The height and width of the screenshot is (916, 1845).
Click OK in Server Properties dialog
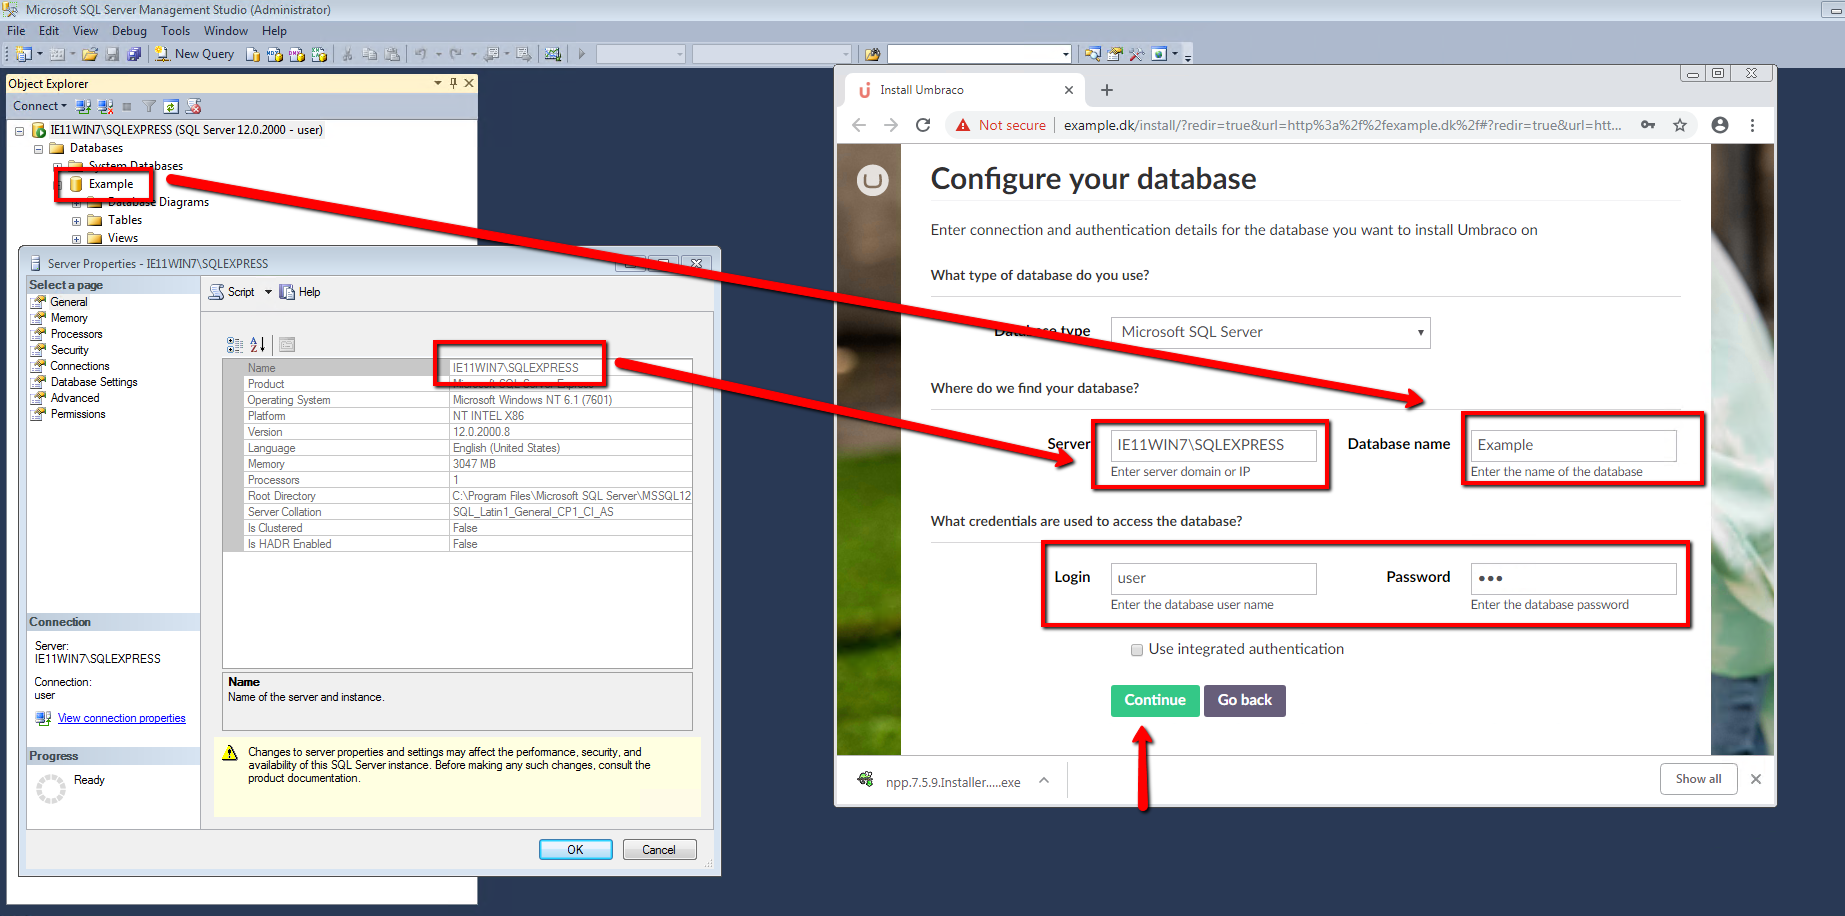point(576,850)
